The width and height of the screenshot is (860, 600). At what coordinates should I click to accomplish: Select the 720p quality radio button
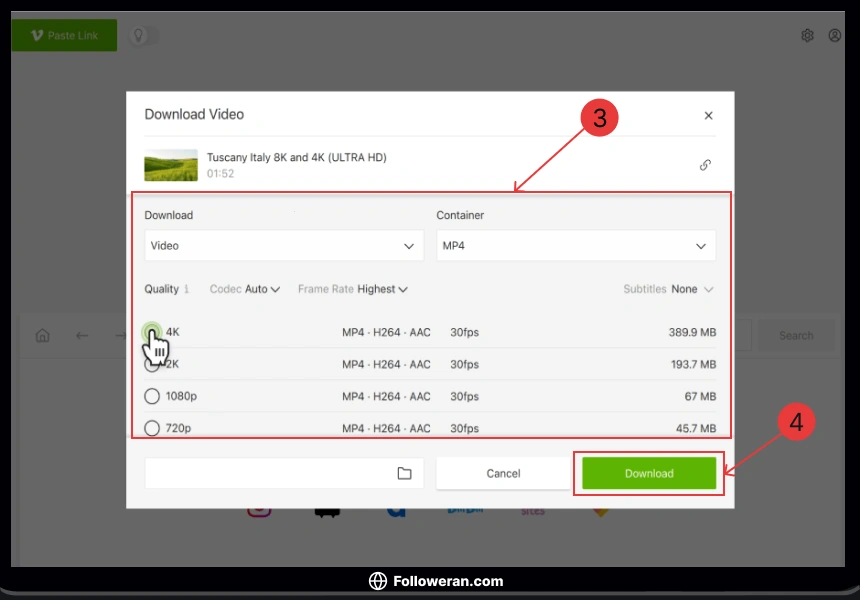tap(152, 428)
